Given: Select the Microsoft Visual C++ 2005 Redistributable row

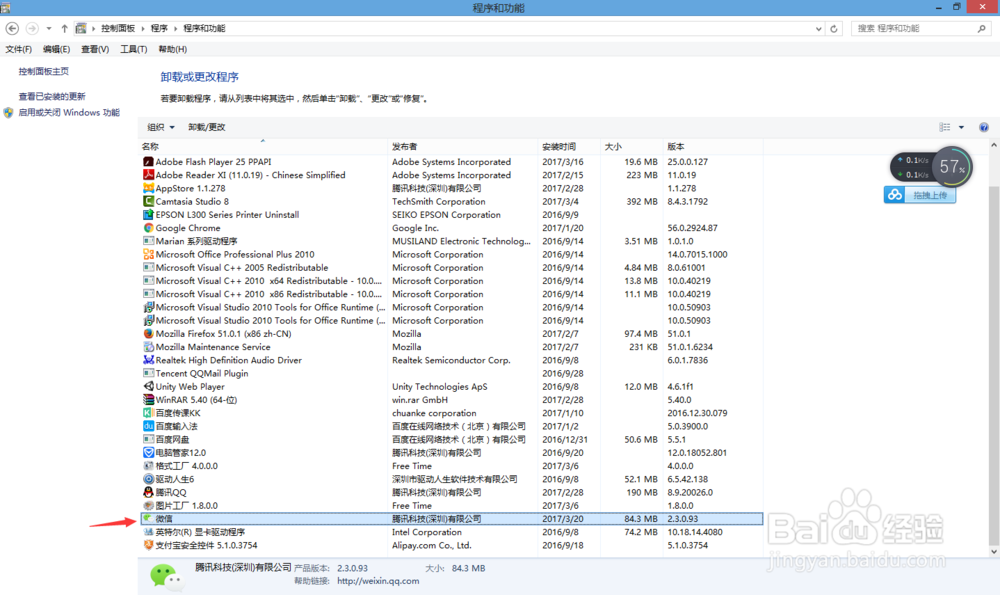Looking at the screenshot, I should point(452,268).
